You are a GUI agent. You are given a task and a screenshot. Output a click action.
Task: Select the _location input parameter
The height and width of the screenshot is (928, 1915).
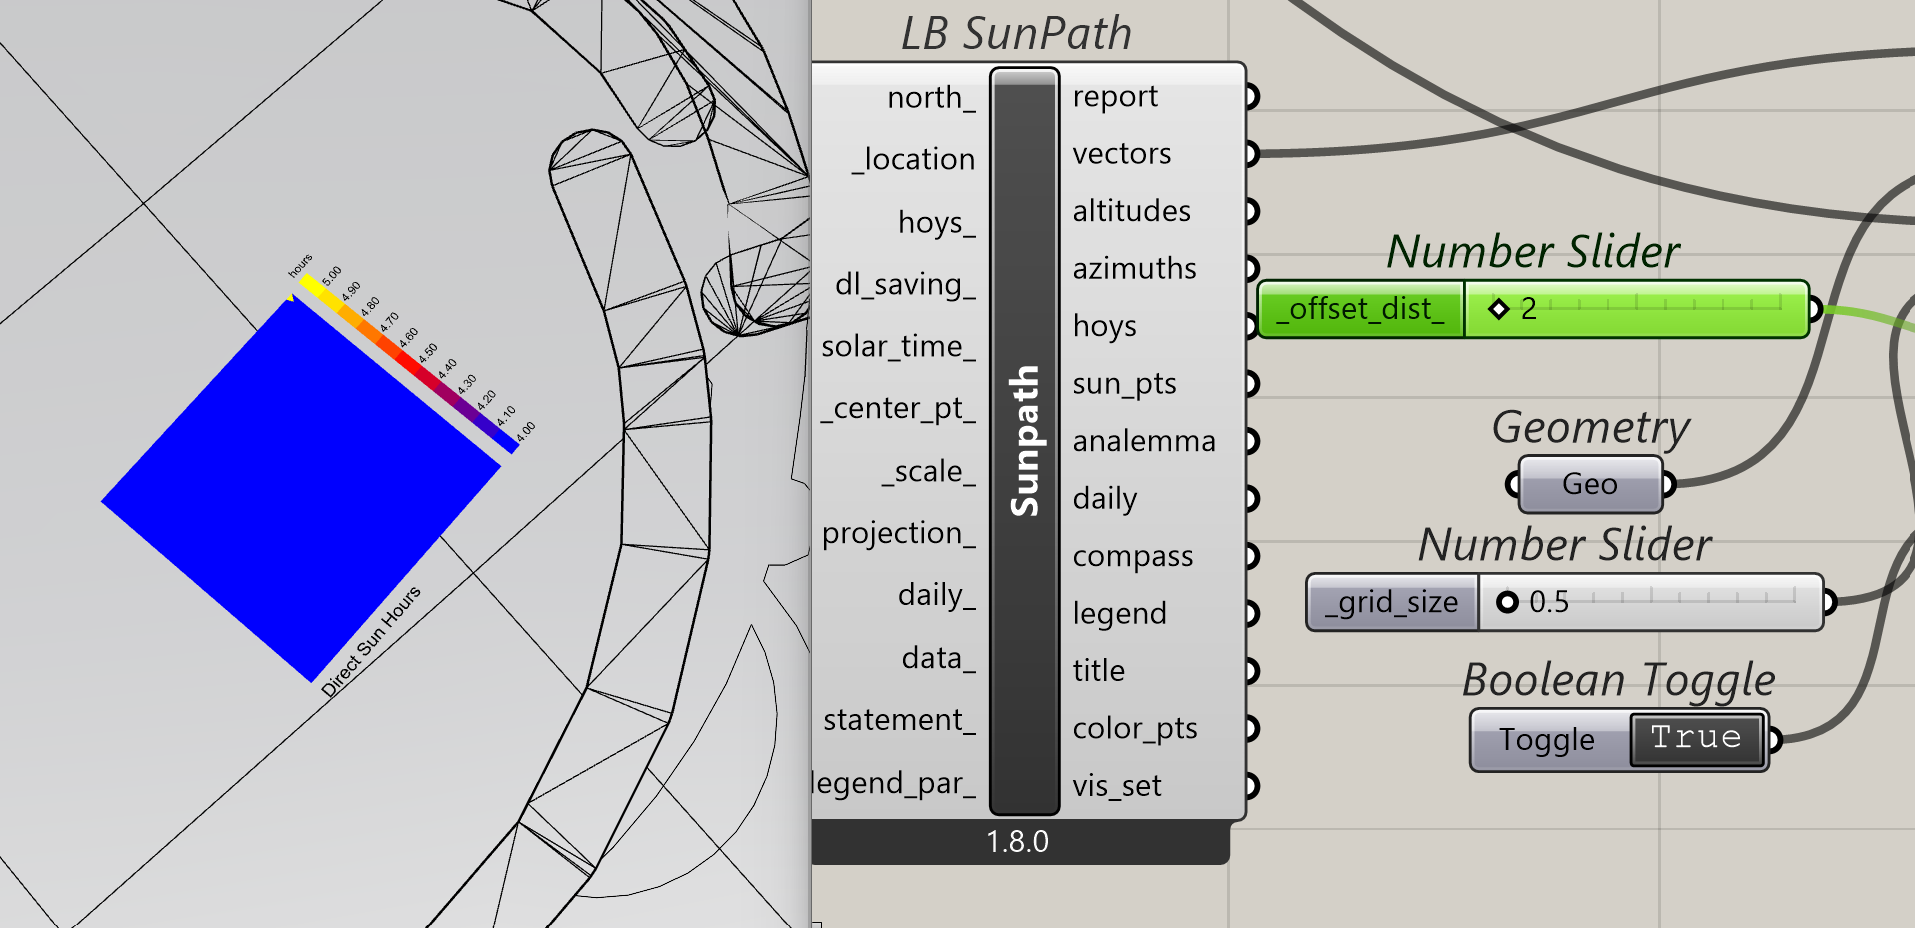(913, 160)
